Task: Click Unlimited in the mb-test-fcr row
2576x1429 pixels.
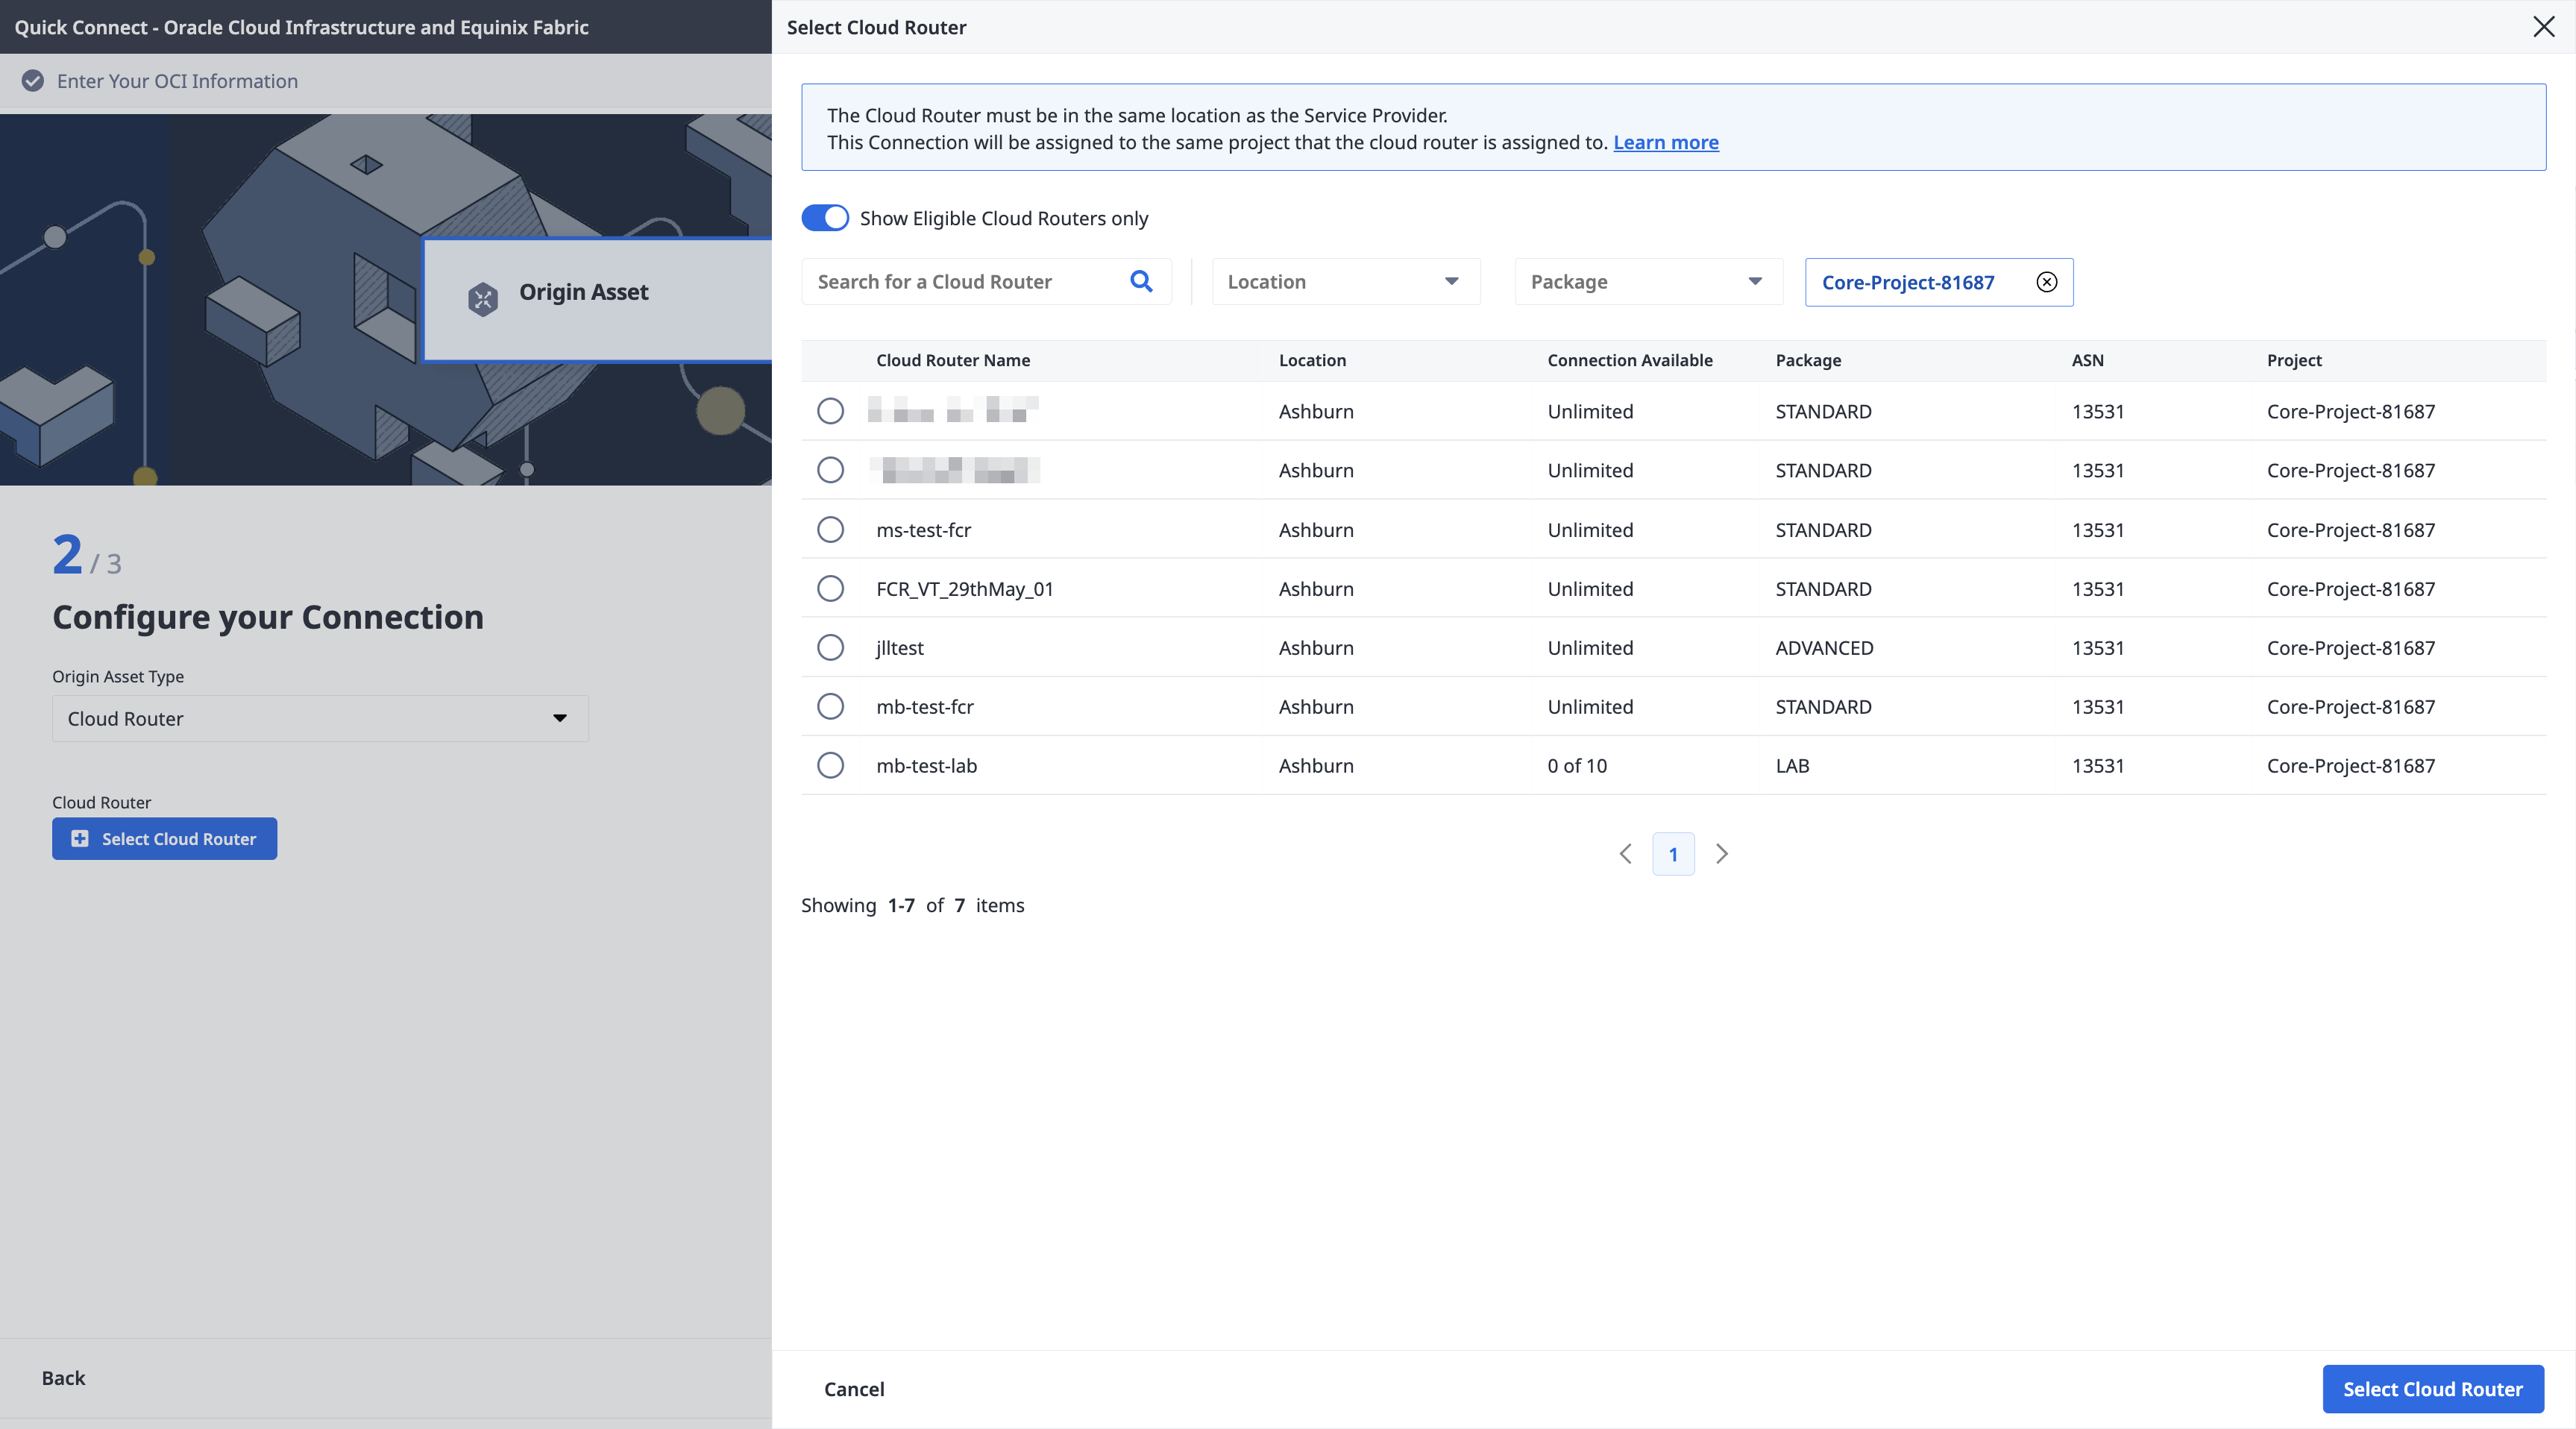Action: [x=1590, y=707]
